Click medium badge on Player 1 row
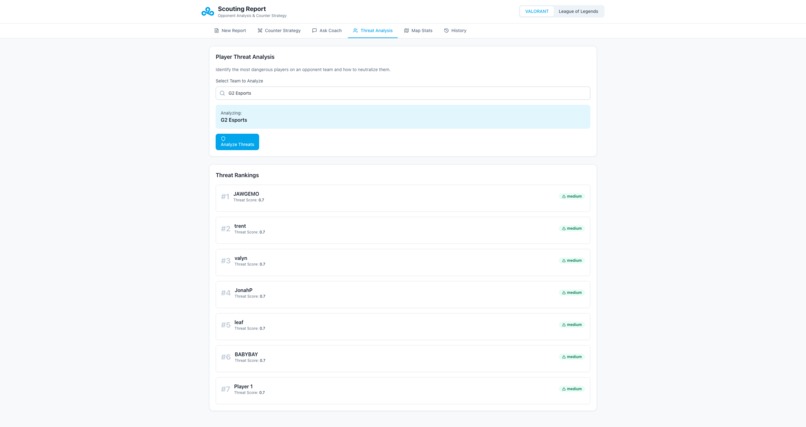806x427 pixels. click(572, 389)
